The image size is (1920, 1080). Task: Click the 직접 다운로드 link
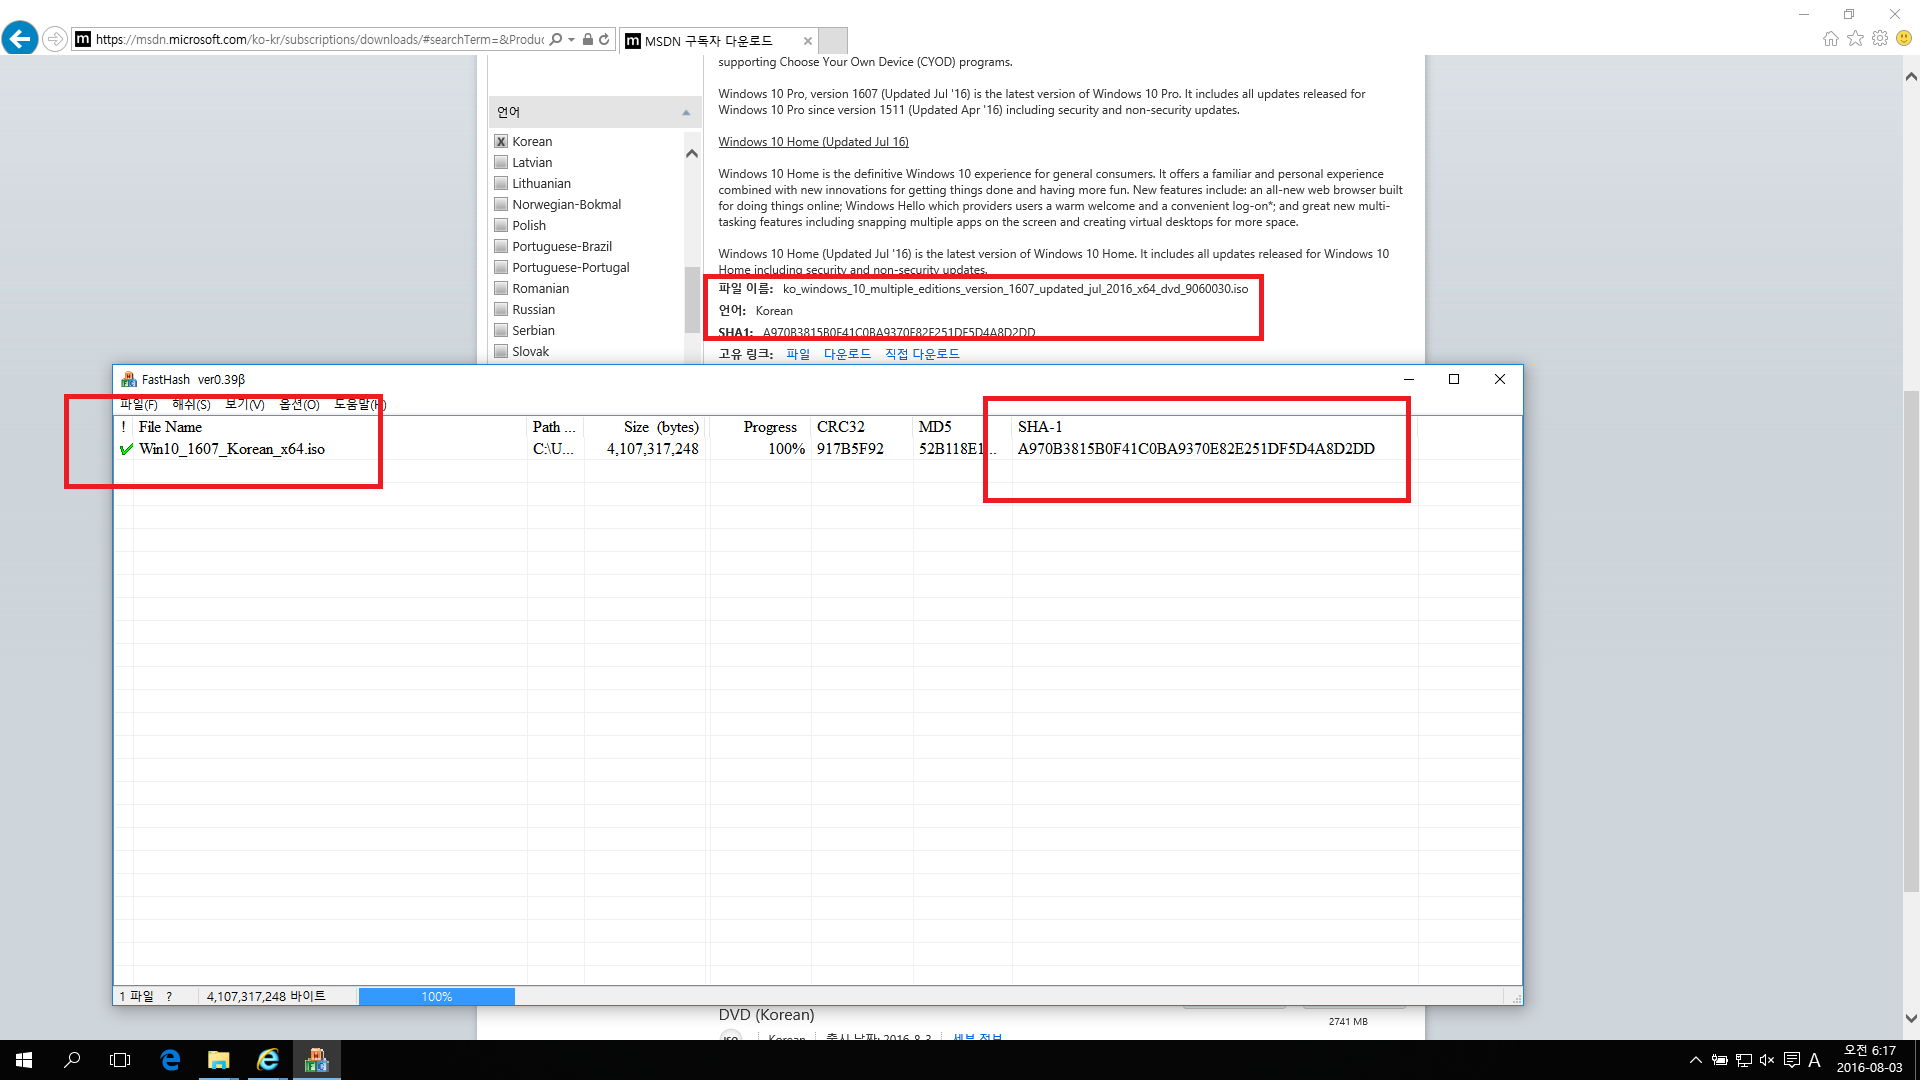(922, 354)
